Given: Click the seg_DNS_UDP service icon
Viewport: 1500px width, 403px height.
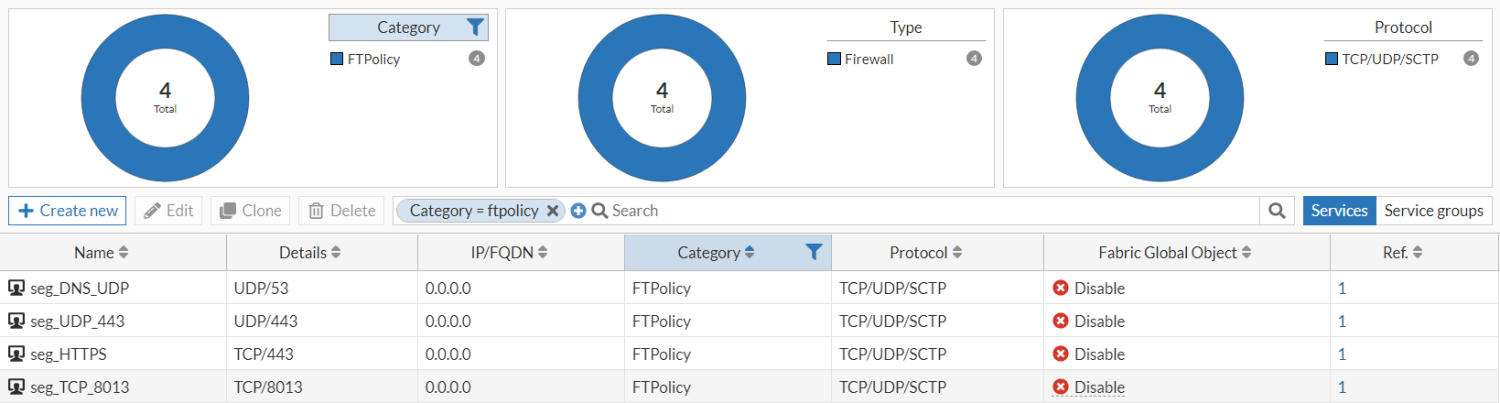Looking at the screenshot, I should tap(16, 289).
